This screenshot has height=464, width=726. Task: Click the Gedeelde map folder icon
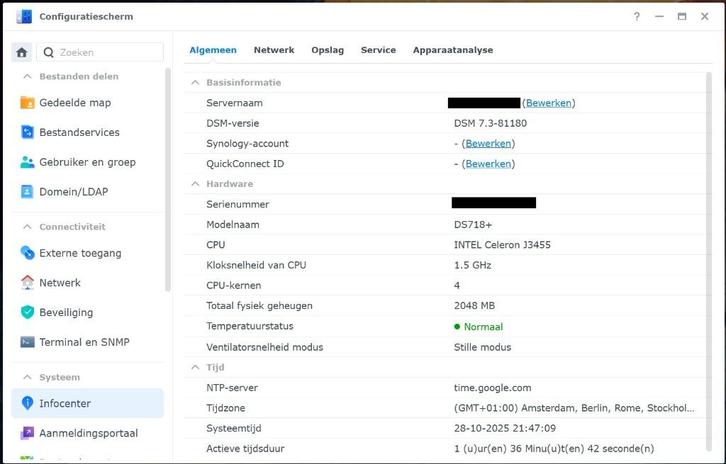click(27, 102)
